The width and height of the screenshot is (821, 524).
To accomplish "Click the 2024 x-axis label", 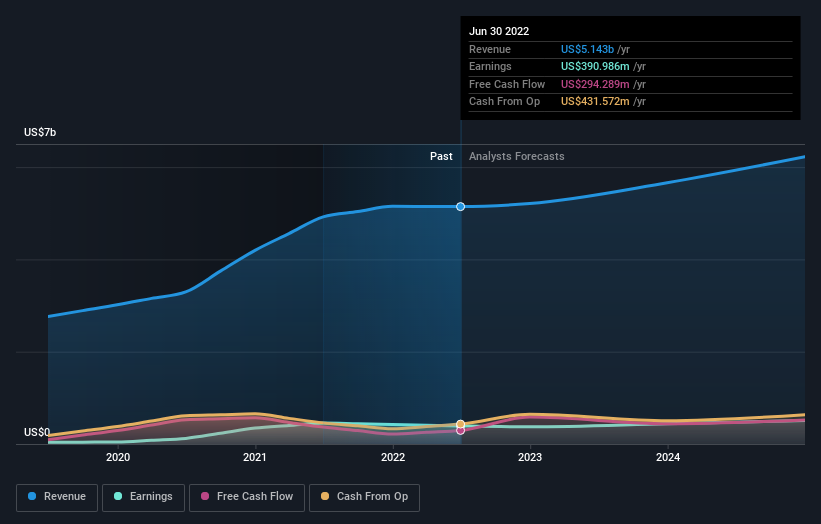I will click(x=668, y=457).
